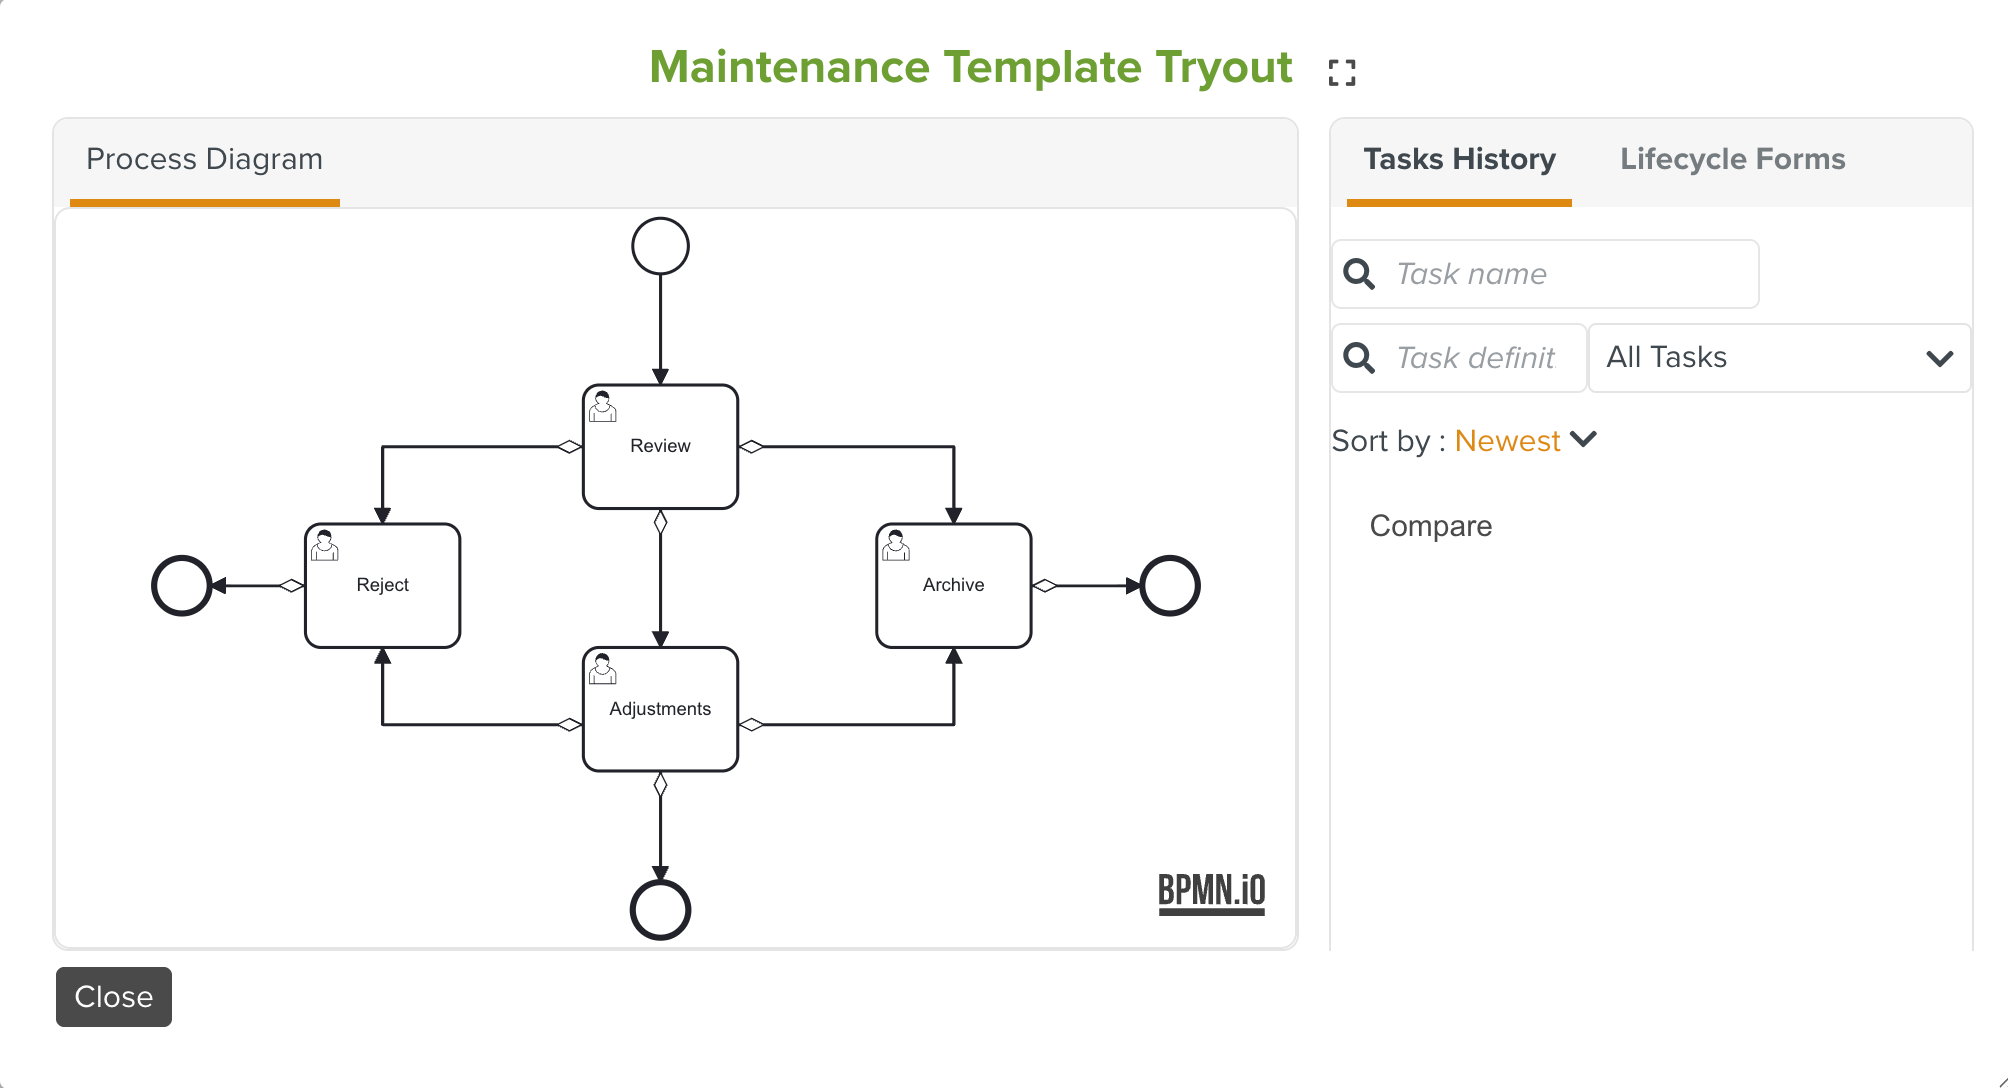The height and width of the screenshot is (1088, 2008).
Task: Select the Process Diagram tab
Action: click(204, 159)
